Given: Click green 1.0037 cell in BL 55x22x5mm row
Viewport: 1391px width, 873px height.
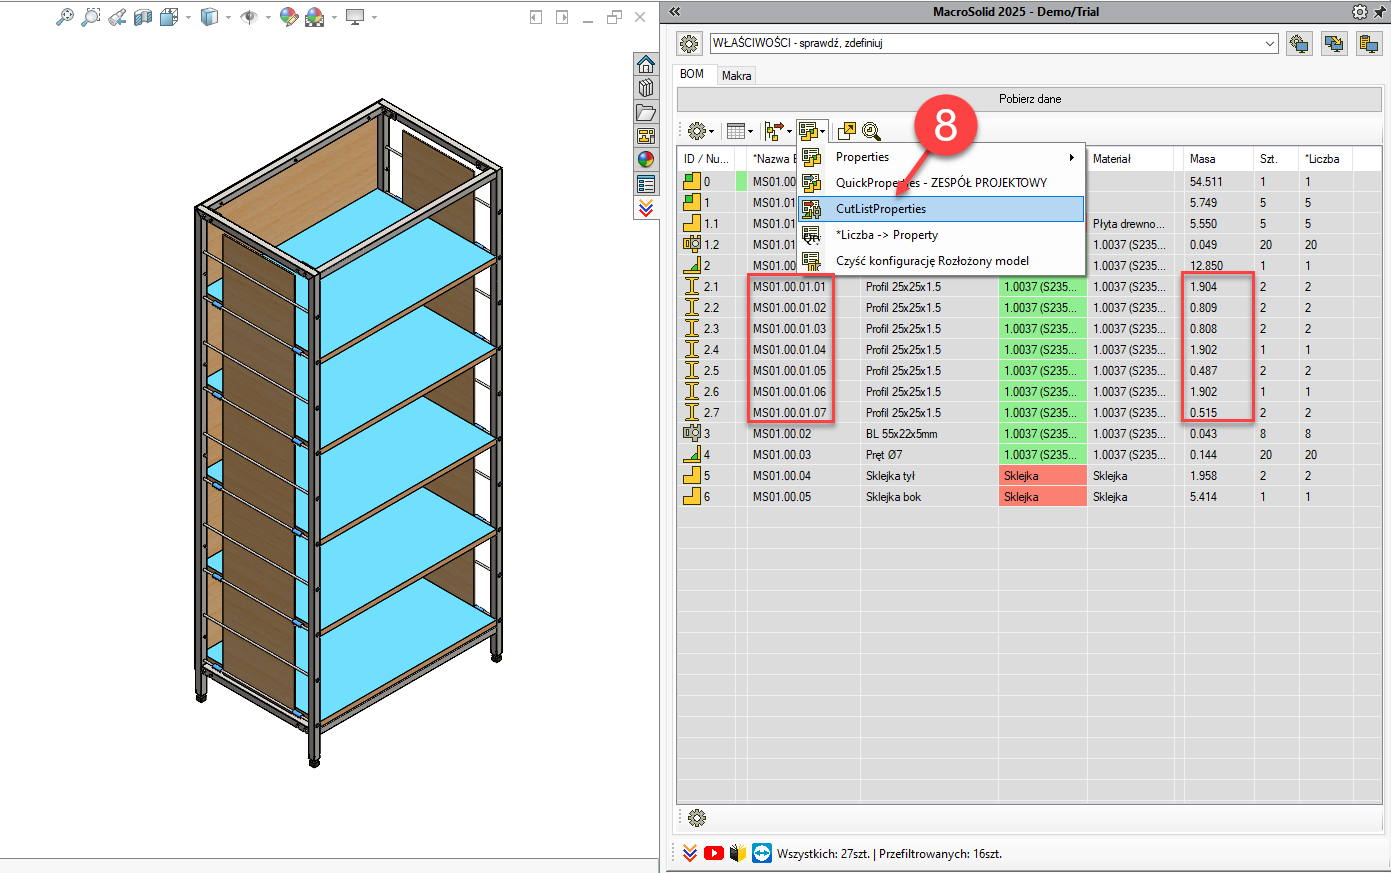Looking at the screenshot, I should tap(1043, 434).
